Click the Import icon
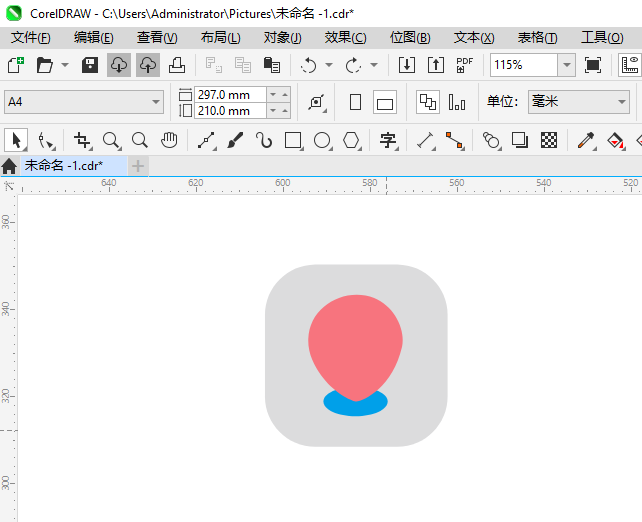 point(407,65)
